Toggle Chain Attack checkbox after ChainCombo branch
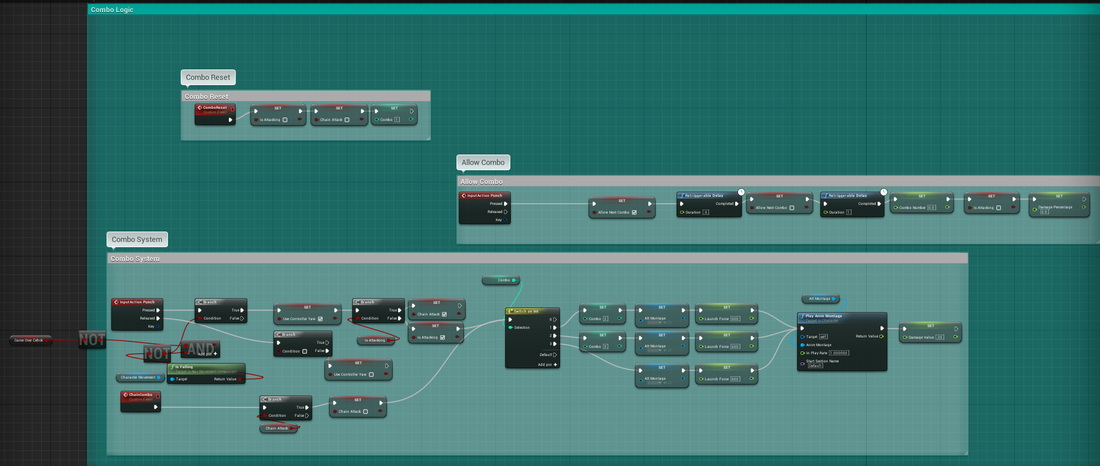The height and width of the screenshot is (466, 1100). [366, 411]
